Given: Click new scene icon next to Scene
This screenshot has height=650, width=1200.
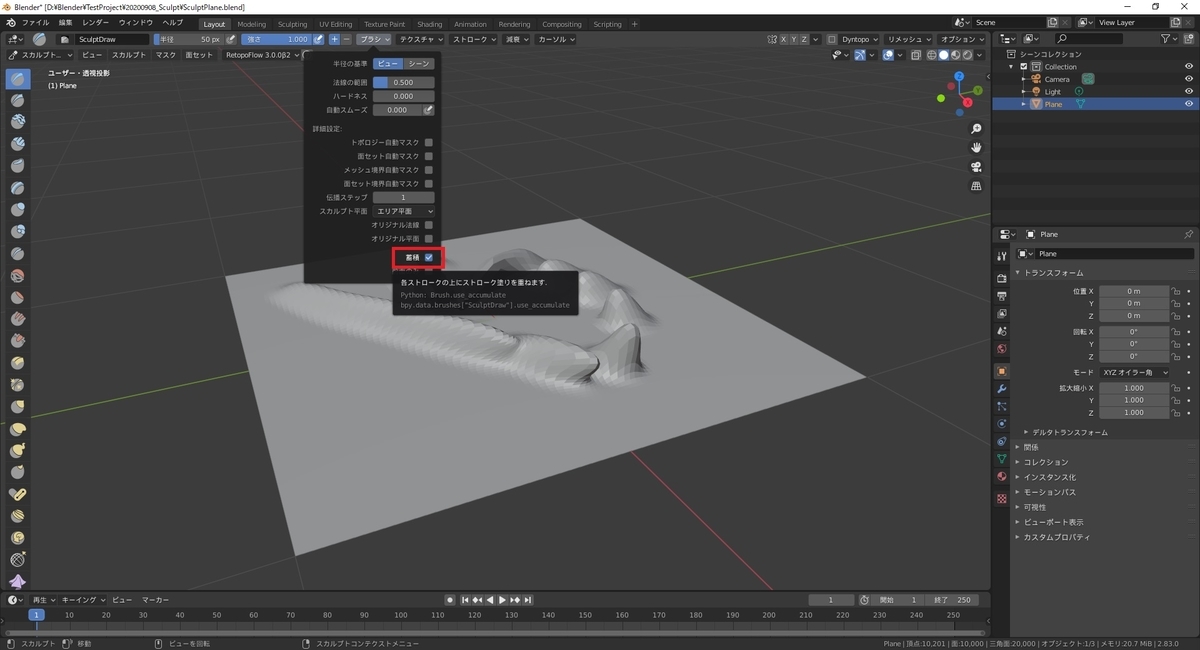Looking at the screenshot, I should click(x=1054, y=22).
